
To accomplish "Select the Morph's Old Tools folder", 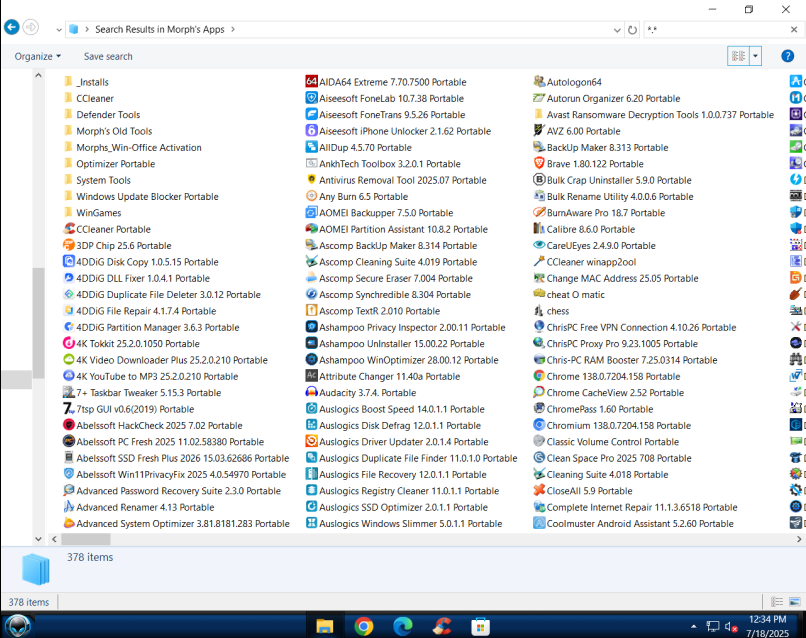I will click(x=108, y=131).
